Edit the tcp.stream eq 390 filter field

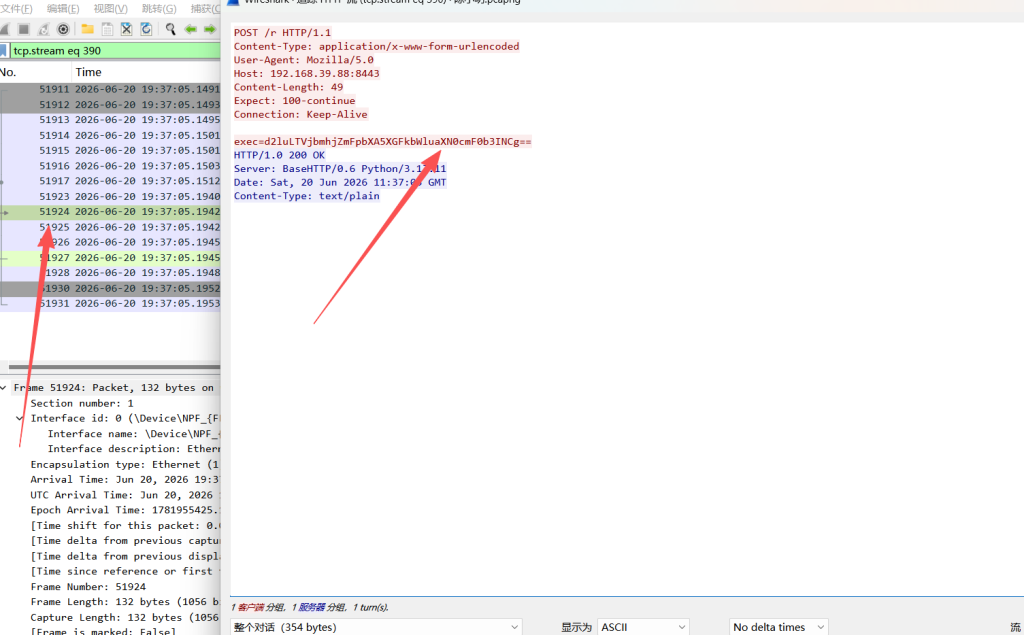click(x=116, y=50)
